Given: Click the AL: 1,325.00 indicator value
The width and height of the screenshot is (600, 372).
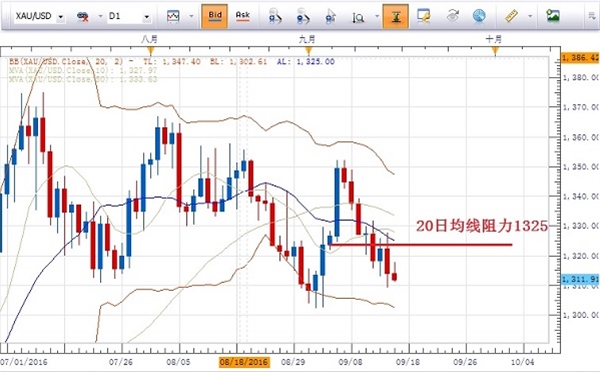Looking at the screenshot, I should click(x=305, y=62).
